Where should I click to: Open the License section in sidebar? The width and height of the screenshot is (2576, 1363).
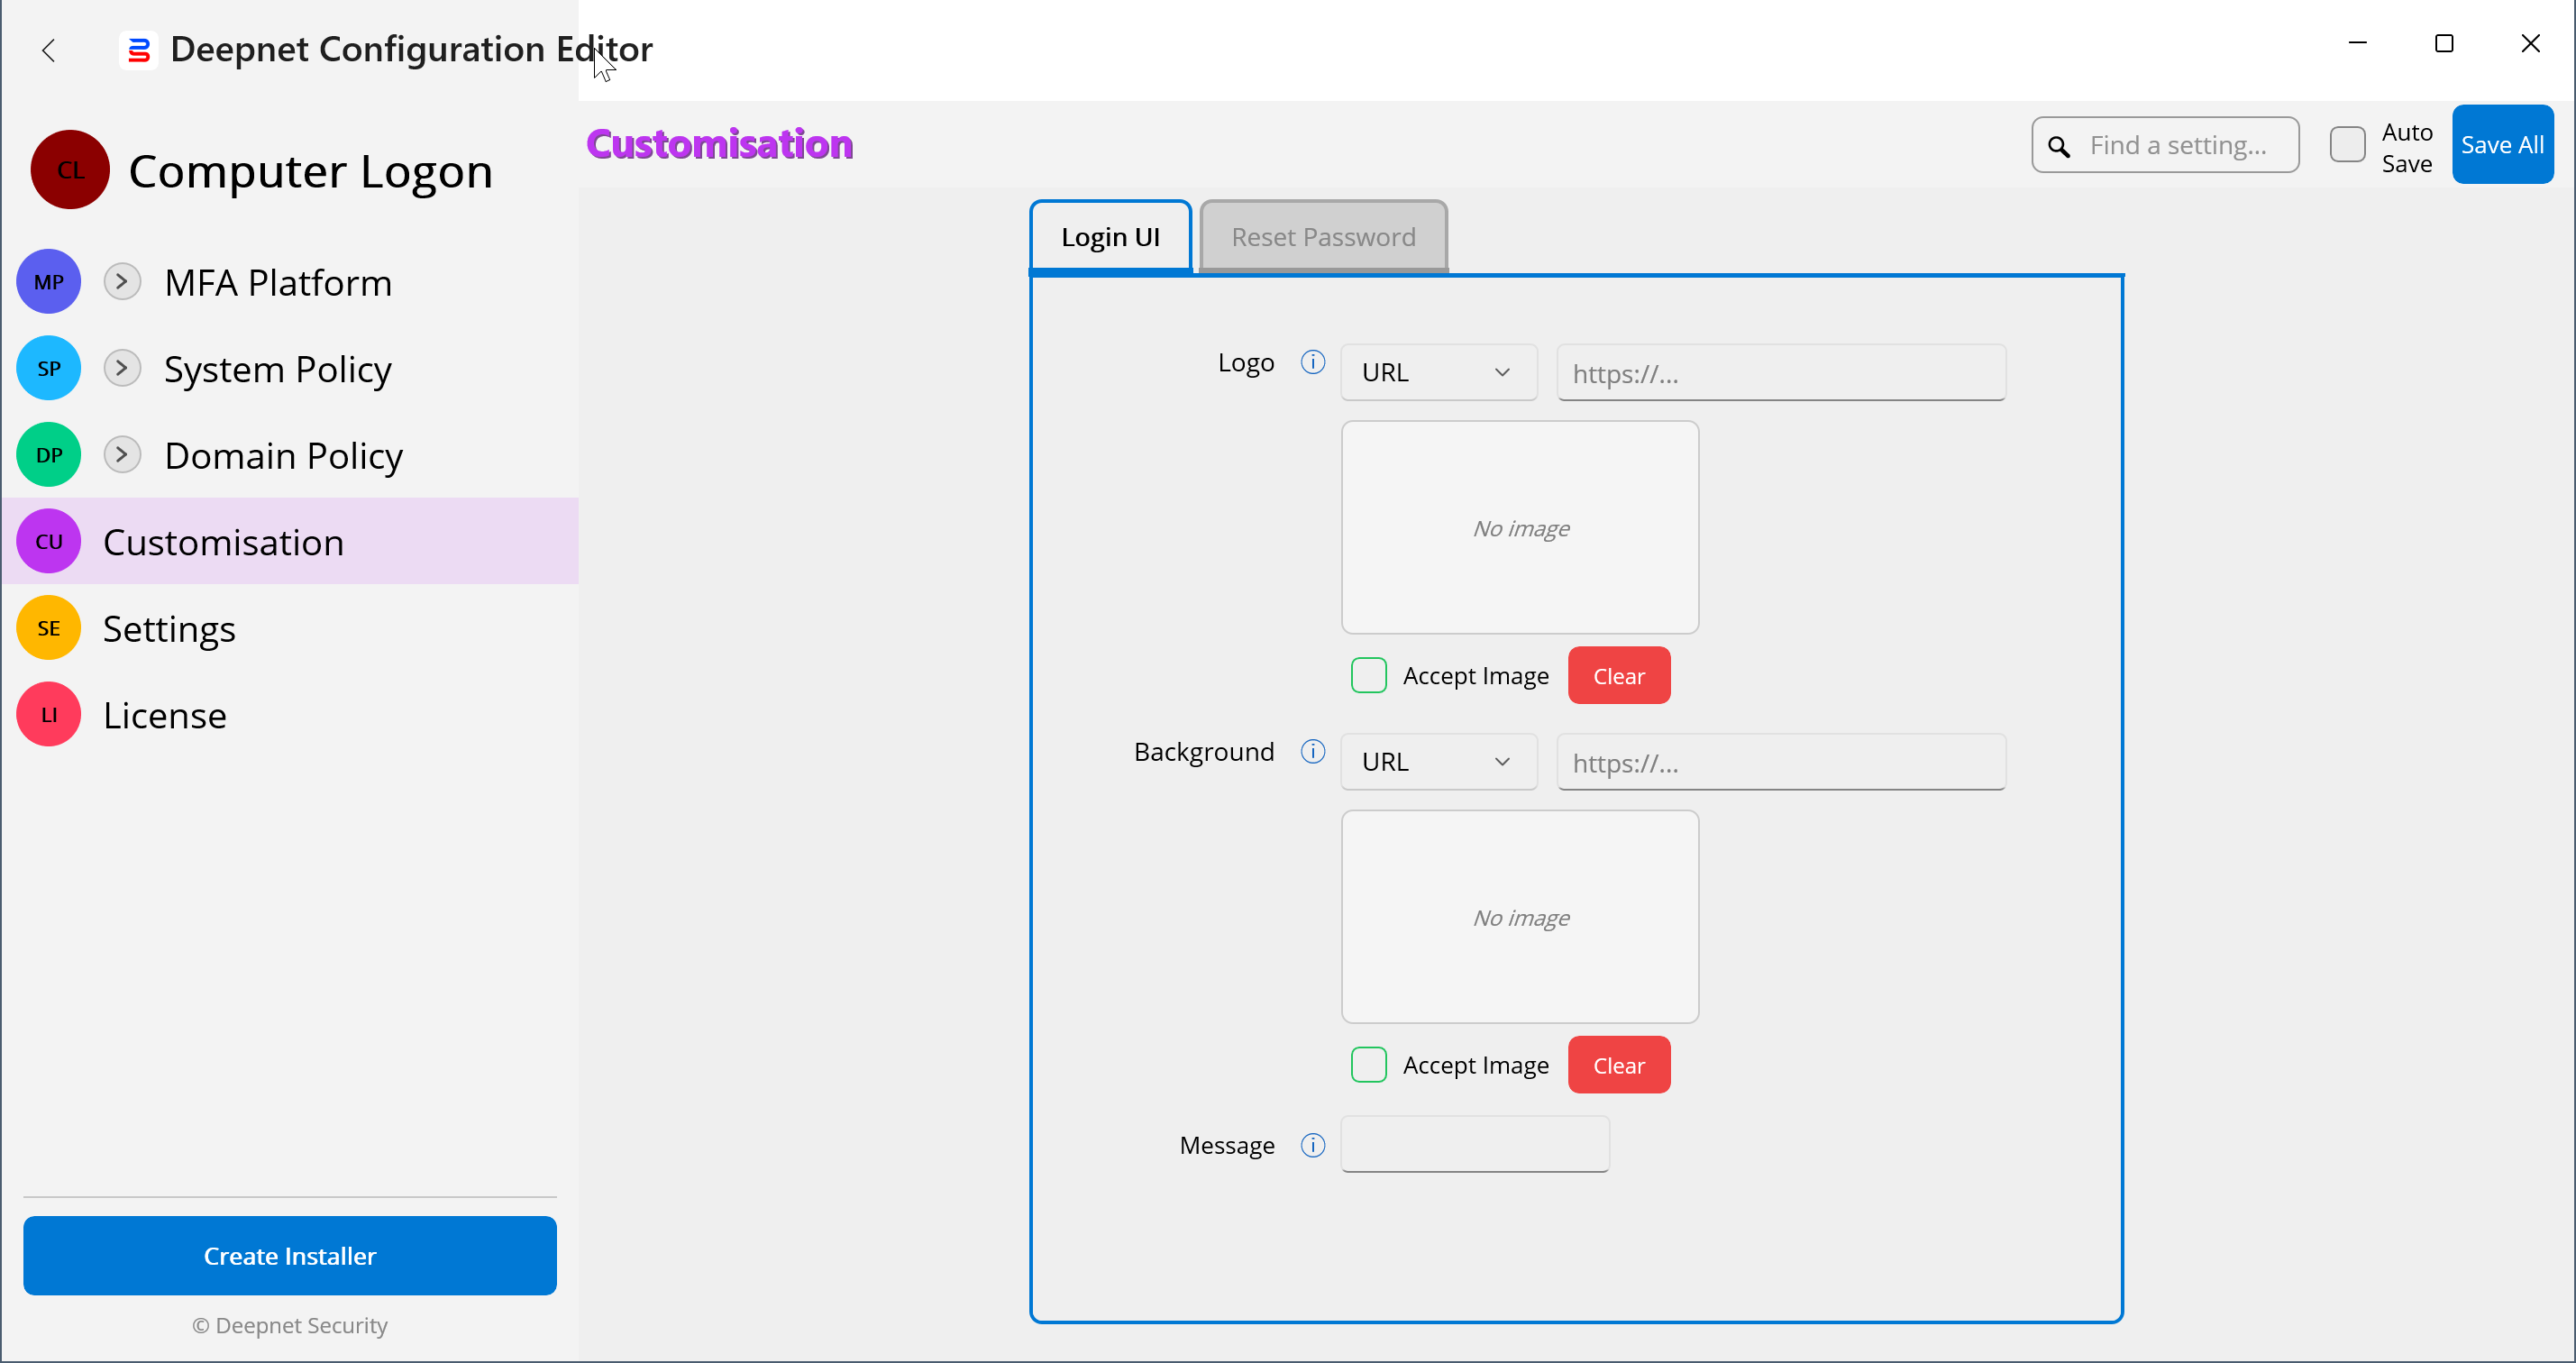coord(165,715)
